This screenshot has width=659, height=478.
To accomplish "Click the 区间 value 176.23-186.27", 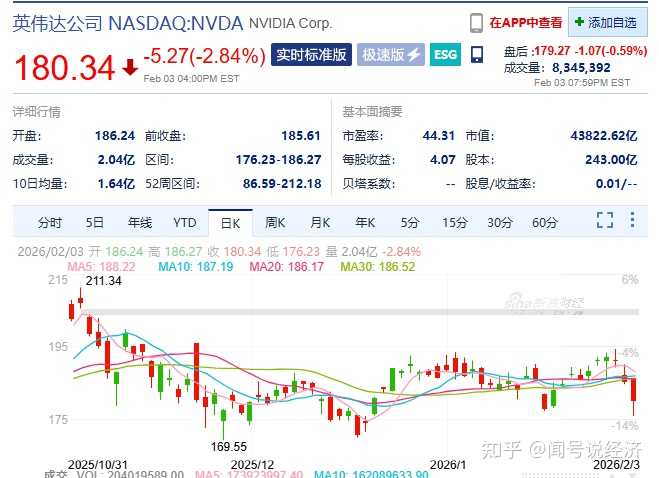I will pyautogui.click(x=278, y=160).
